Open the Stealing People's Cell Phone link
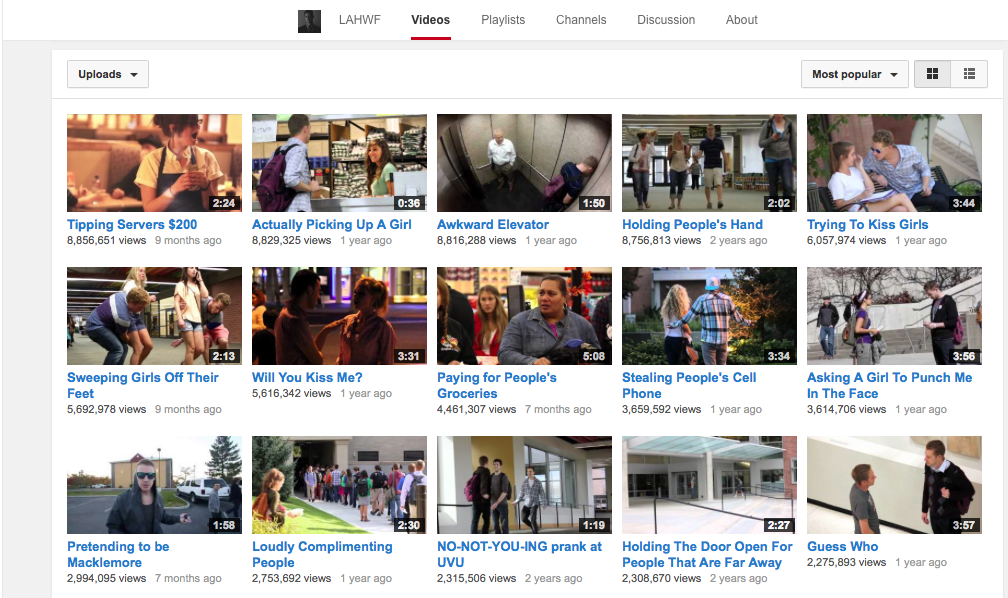The height and width of the screenshot is (598, 1008). (689, 385)
